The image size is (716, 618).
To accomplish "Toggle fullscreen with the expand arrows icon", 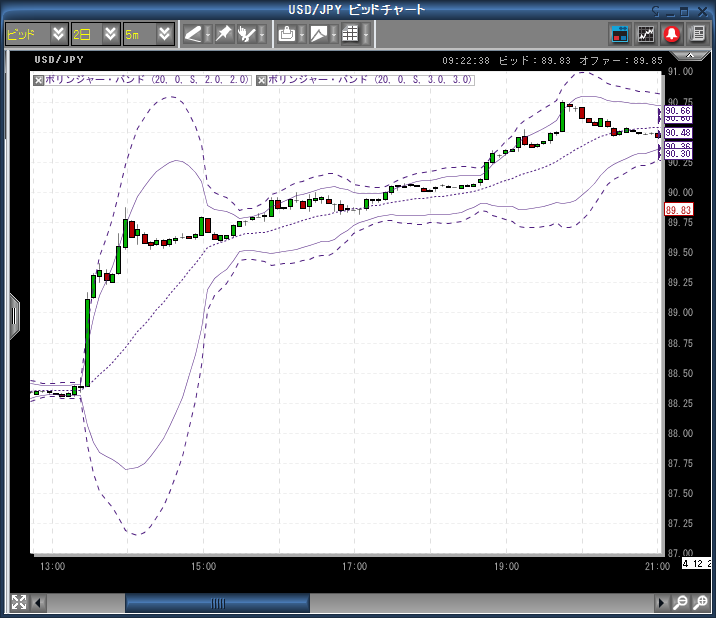I will (x=18, y=603).
